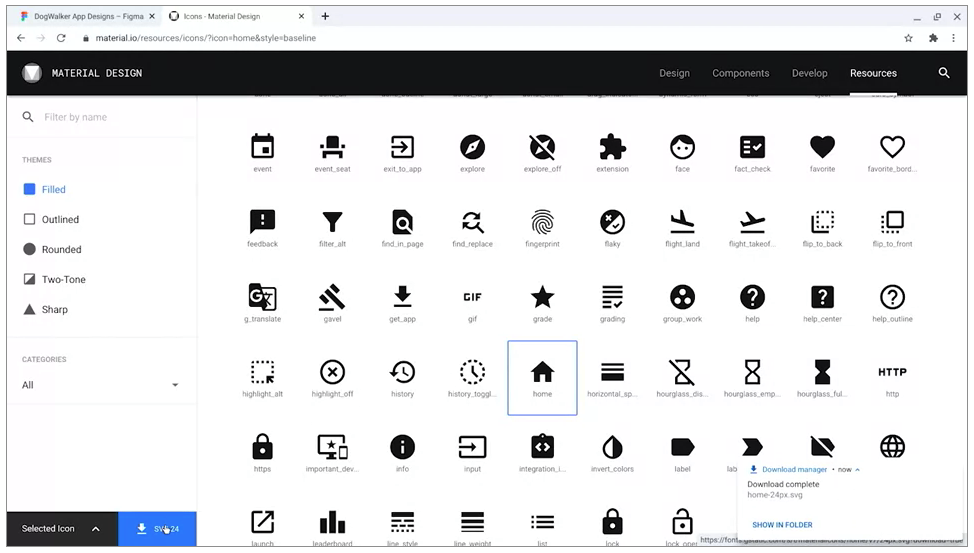
Task: Pick the fingerprint icon
Action: [x=542, y=222]
